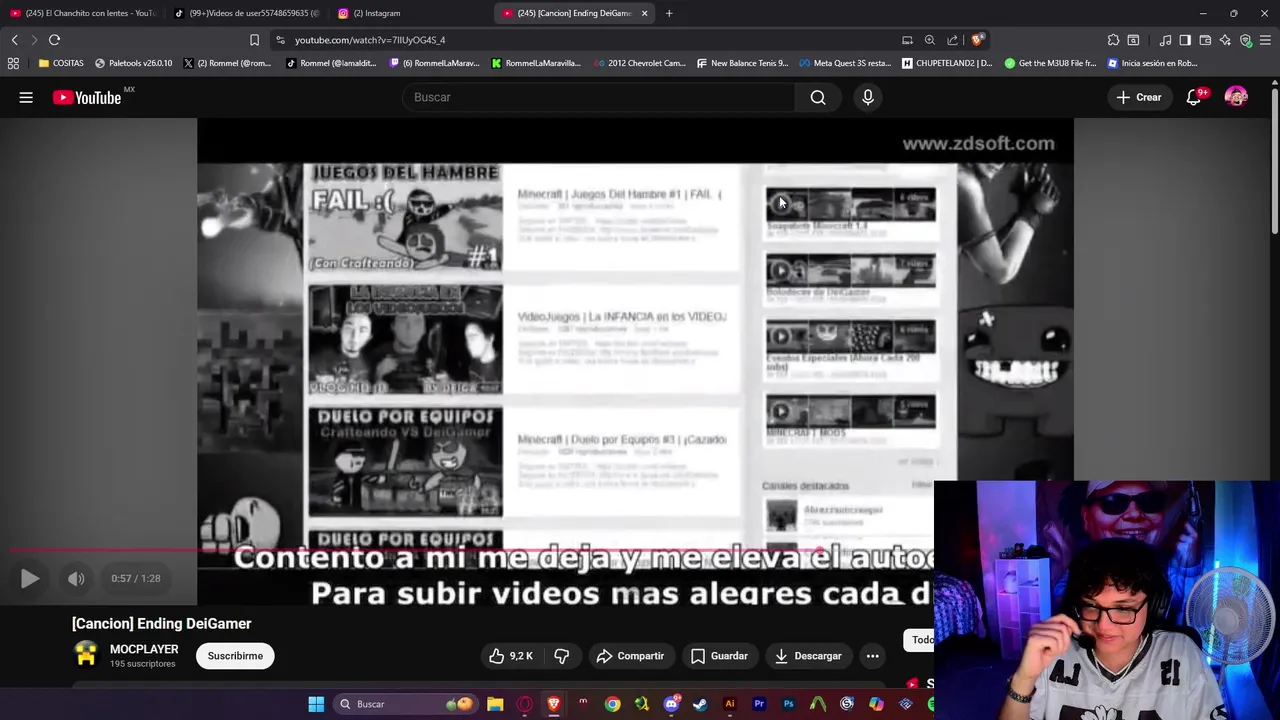Open browser extensions puzzle icon
This screenshot has width=1280, height=720.
coord(1113,40)
